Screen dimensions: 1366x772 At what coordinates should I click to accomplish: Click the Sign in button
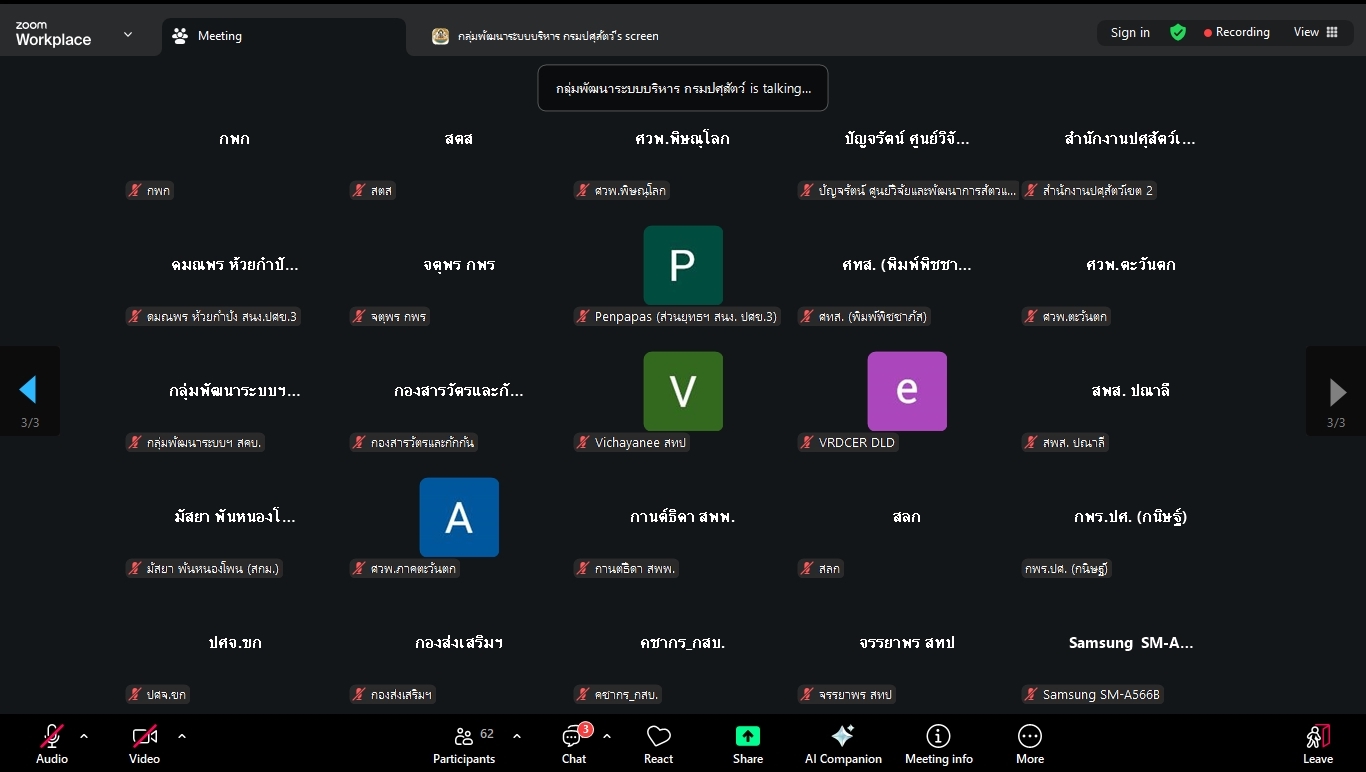1130,32
